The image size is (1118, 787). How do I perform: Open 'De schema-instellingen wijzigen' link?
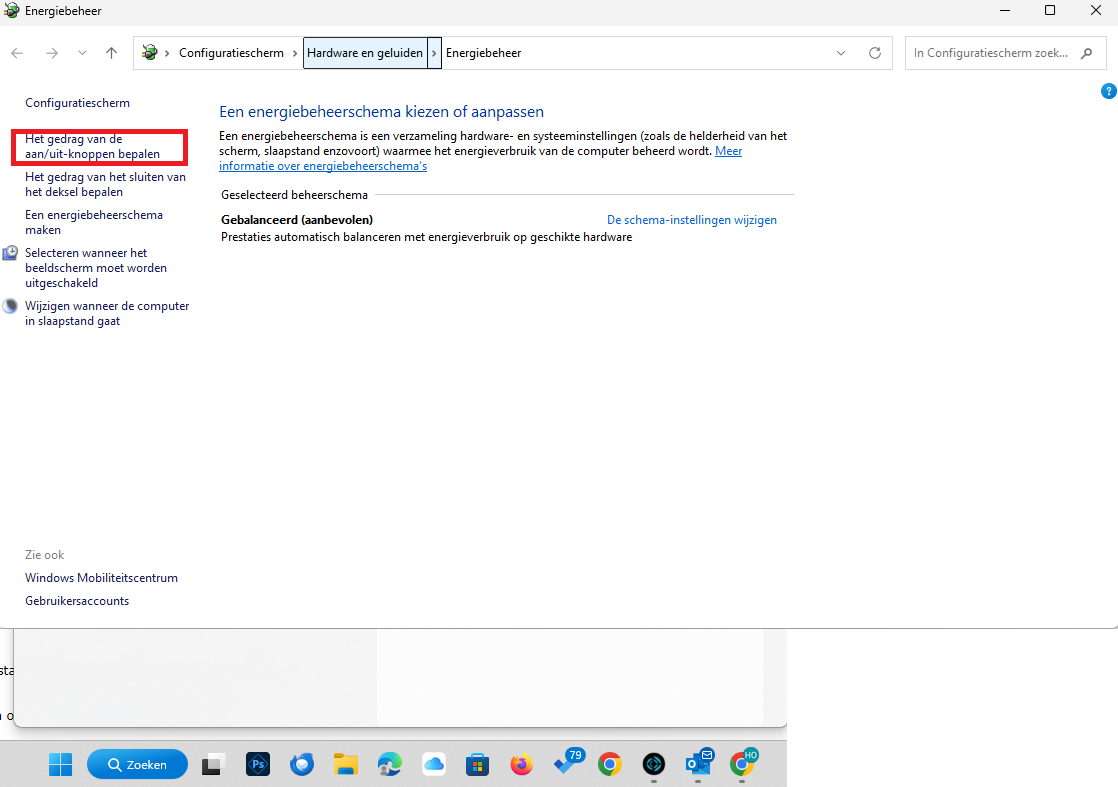point(691,220)
